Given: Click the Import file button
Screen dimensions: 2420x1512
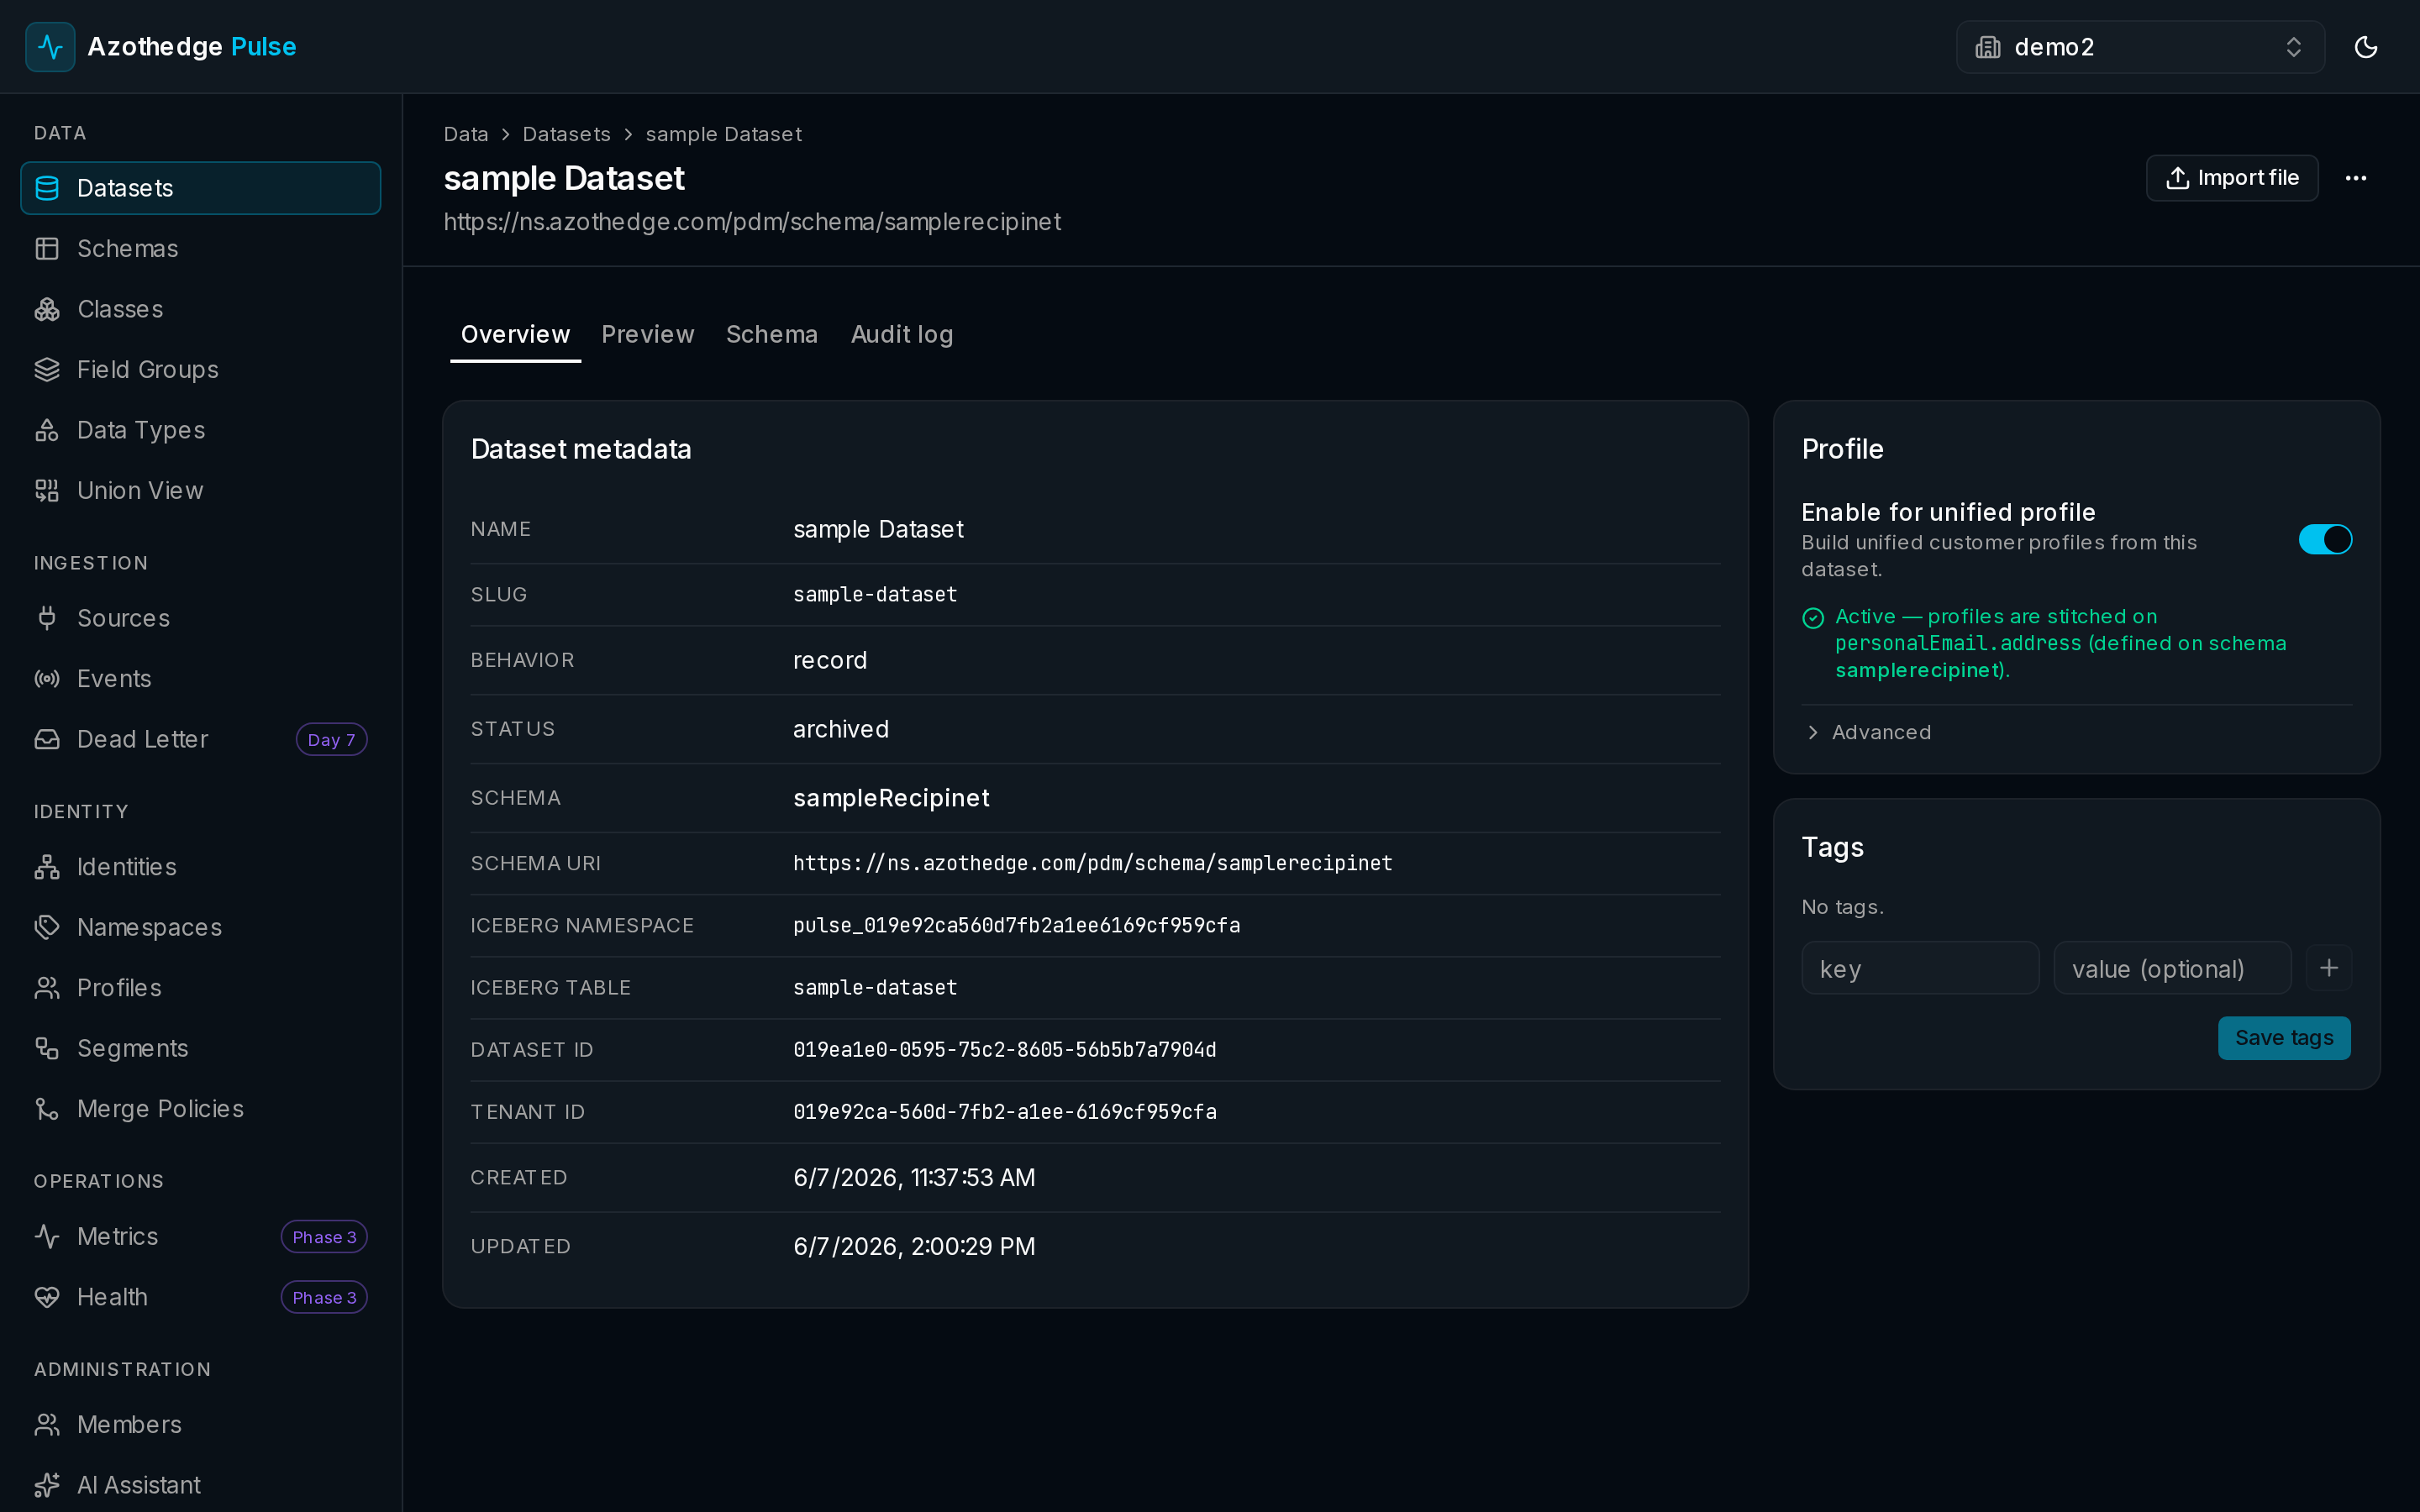Looking at the screenshot, I should [2232, 178].
